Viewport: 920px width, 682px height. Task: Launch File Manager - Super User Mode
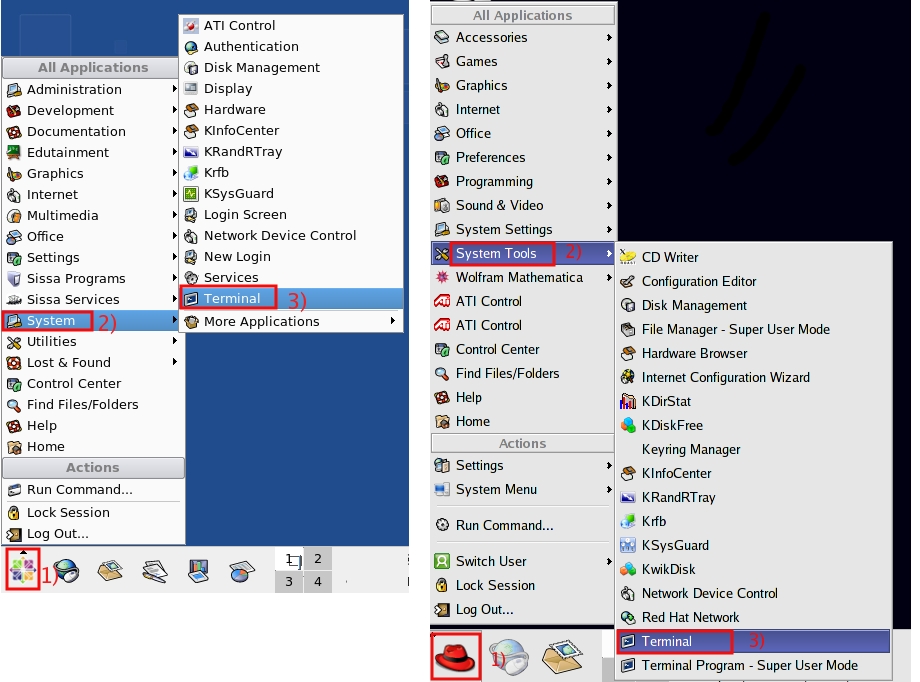[x=754, y=329]
